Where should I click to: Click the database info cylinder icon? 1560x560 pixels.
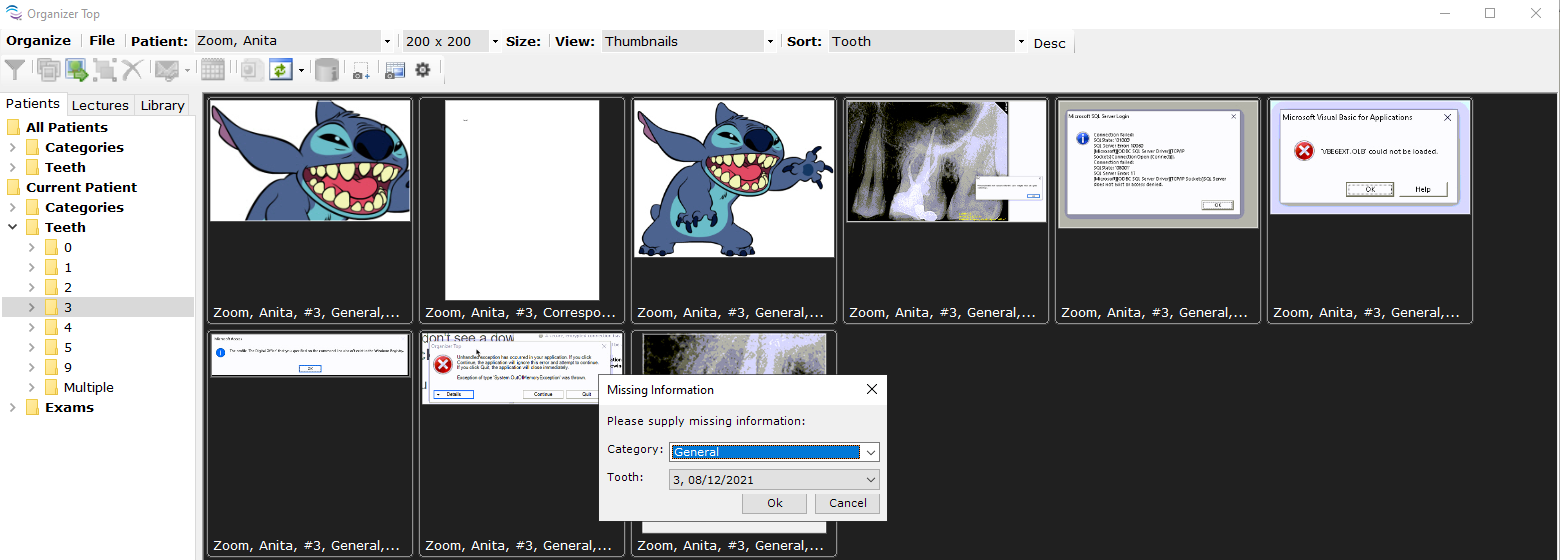[326, 70]
